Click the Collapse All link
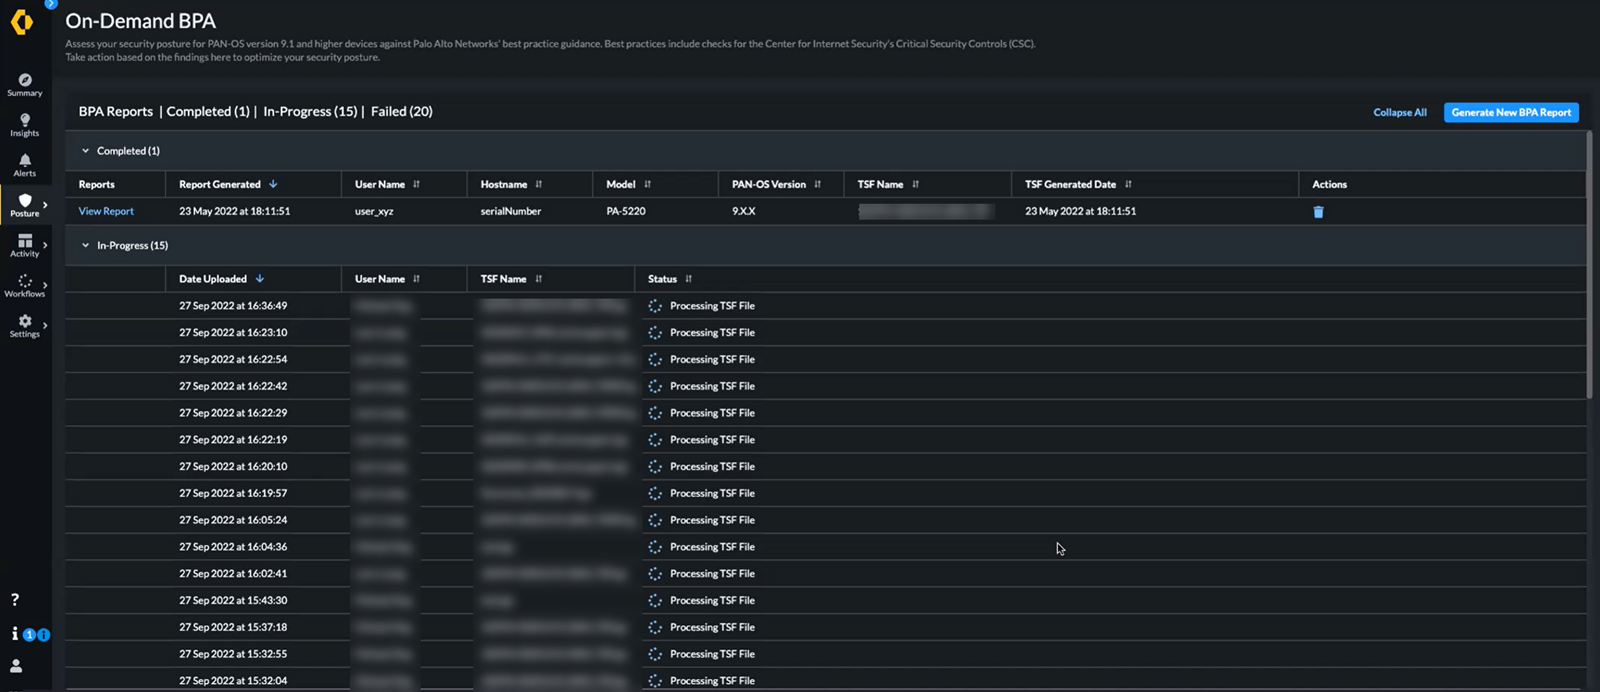 point(1399,112)
